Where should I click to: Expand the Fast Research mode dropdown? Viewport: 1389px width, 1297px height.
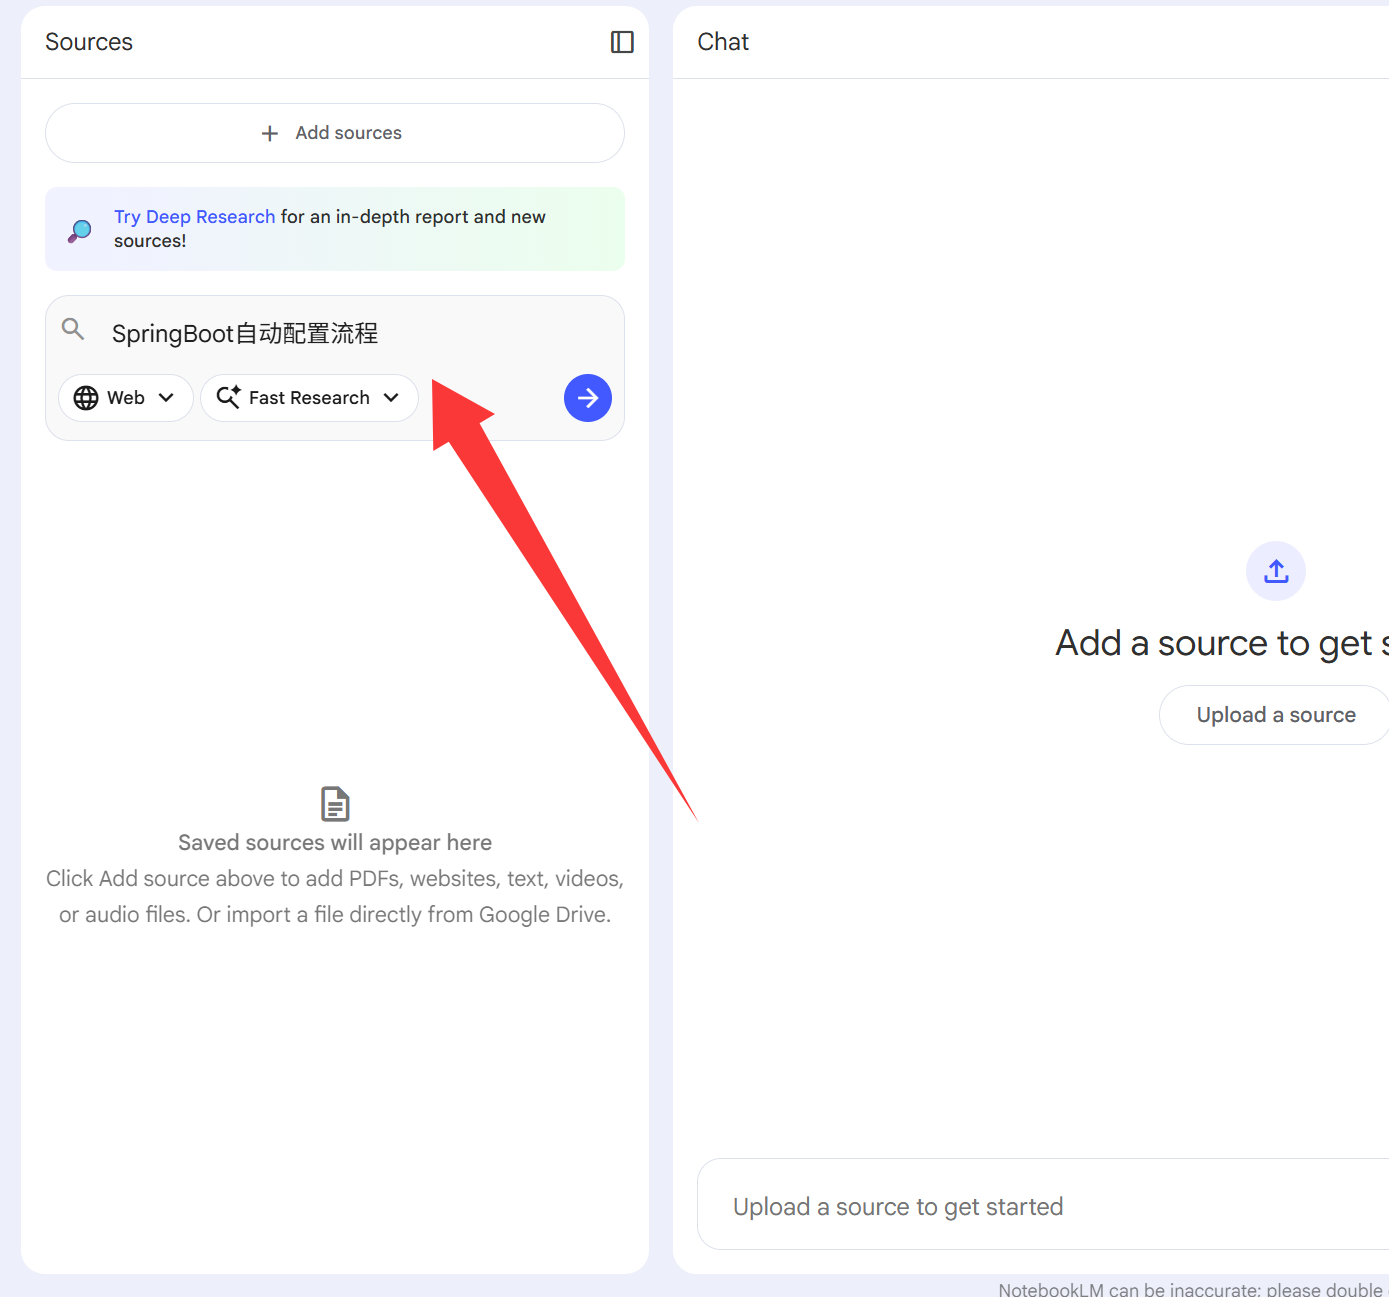tap(309, 398)
